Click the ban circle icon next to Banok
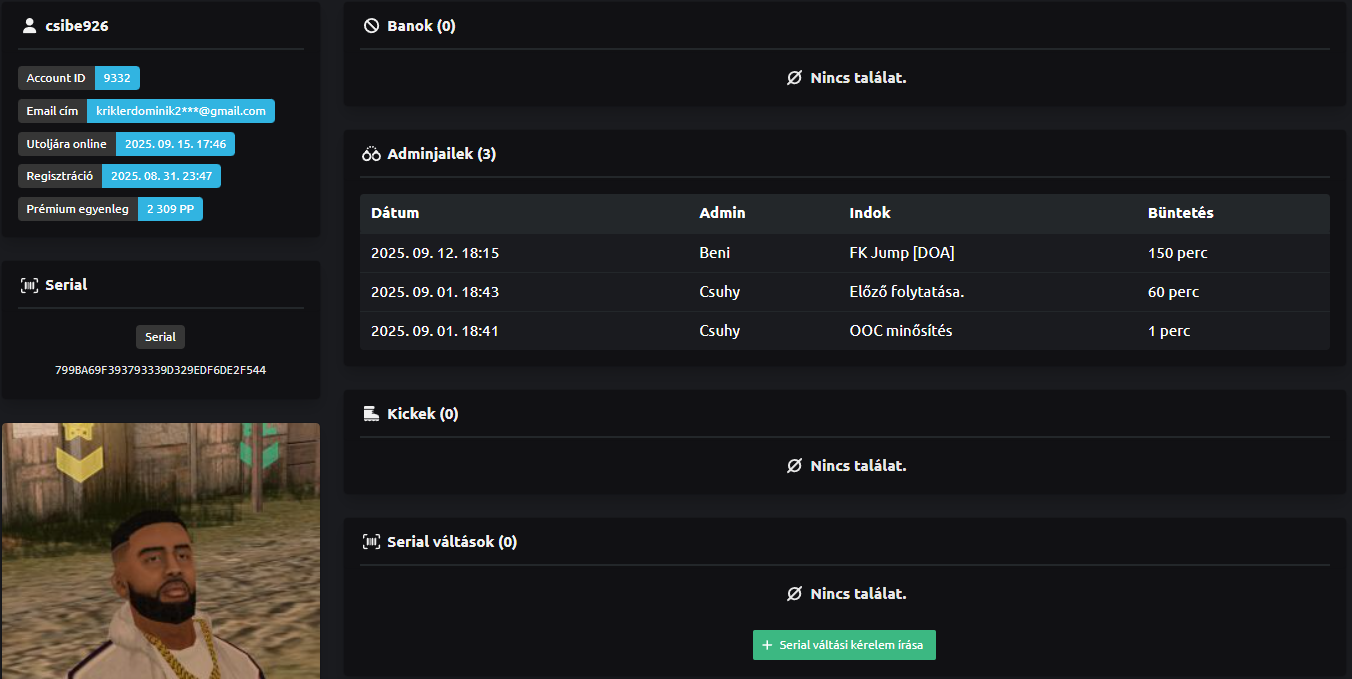The width and height of the screenshot is (1352, 679). point(371,26)
